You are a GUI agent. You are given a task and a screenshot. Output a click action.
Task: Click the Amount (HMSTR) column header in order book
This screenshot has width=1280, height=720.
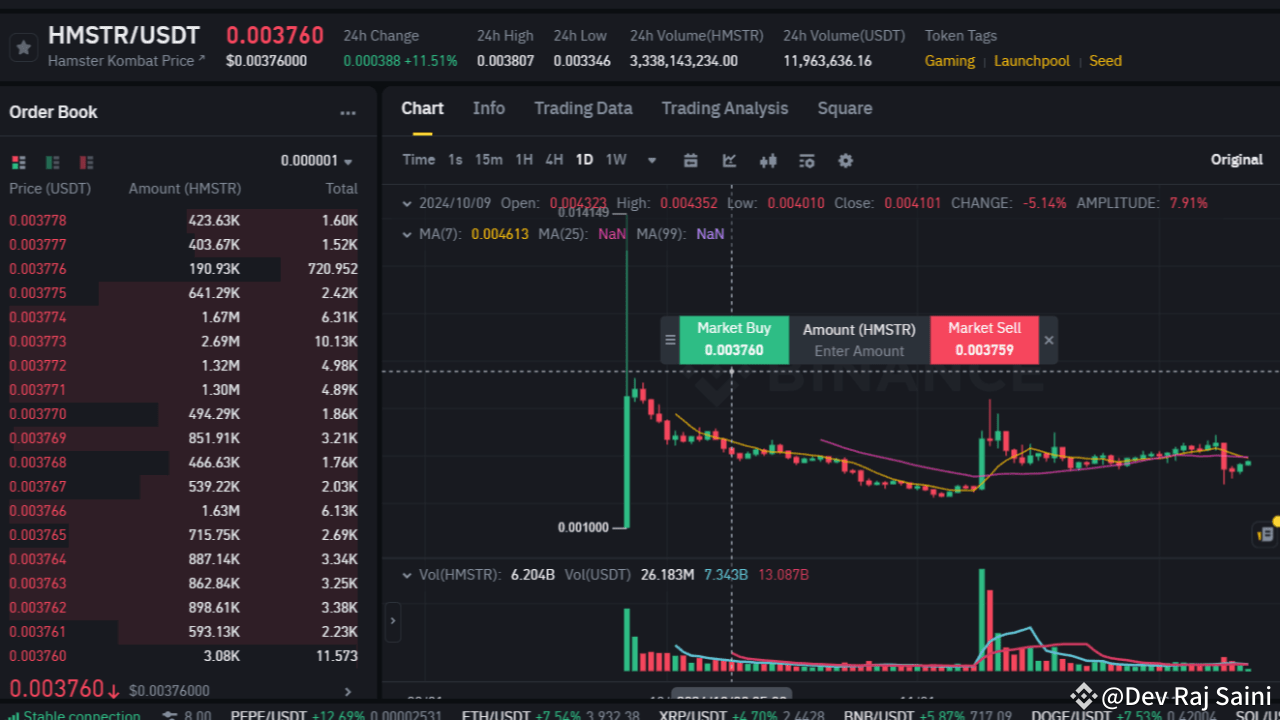(185, 188)
